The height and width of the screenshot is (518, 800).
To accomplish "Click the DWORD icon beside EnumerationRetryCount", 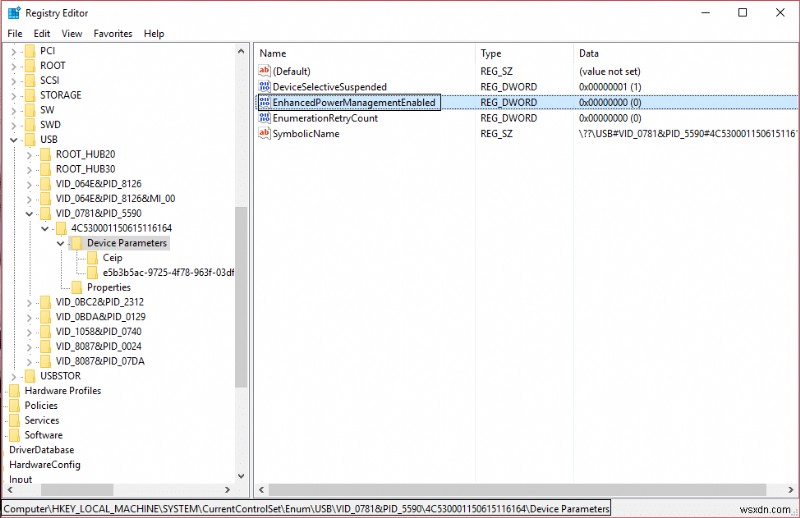I will pos(264,118).
